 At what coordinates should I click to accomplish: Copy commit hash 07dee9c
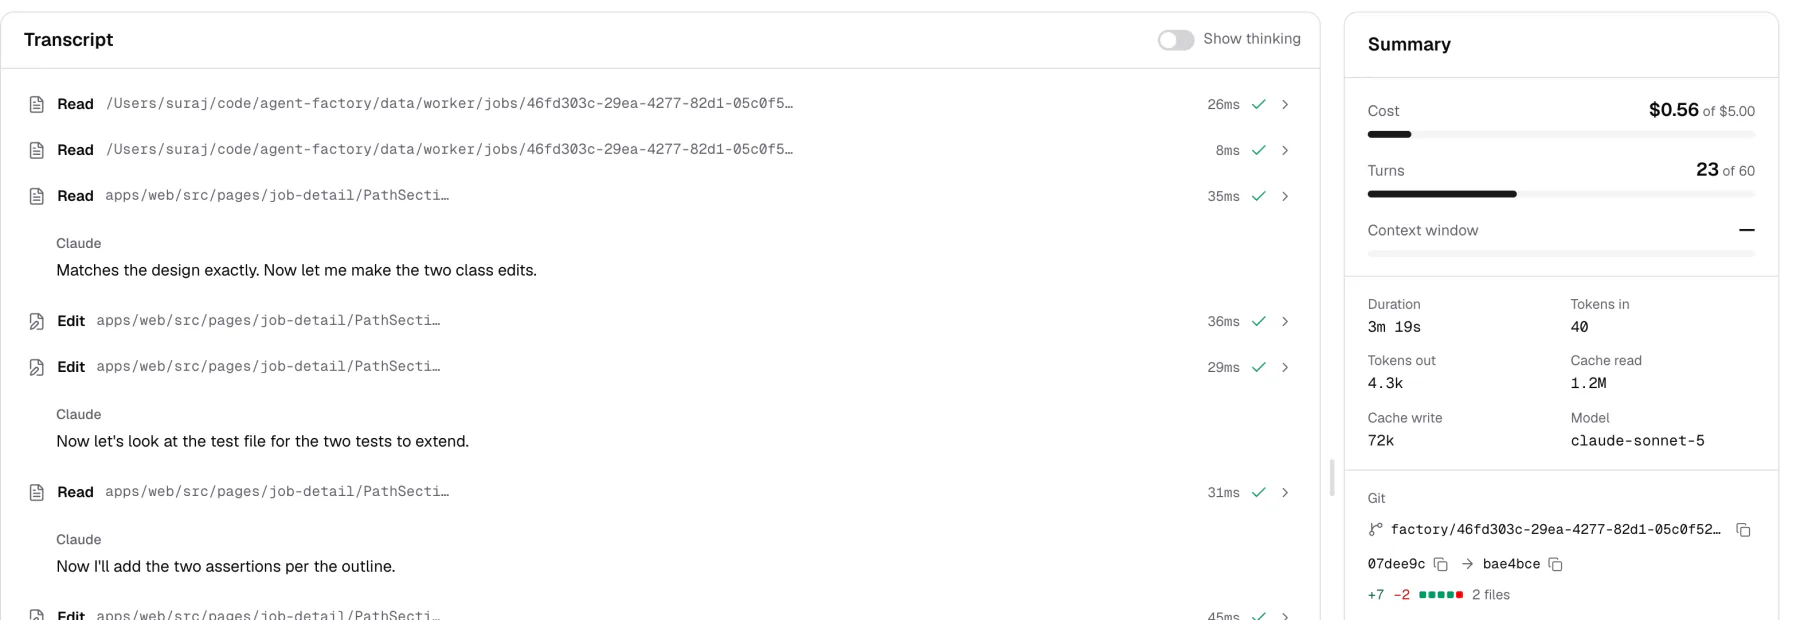pos(1441,564)
